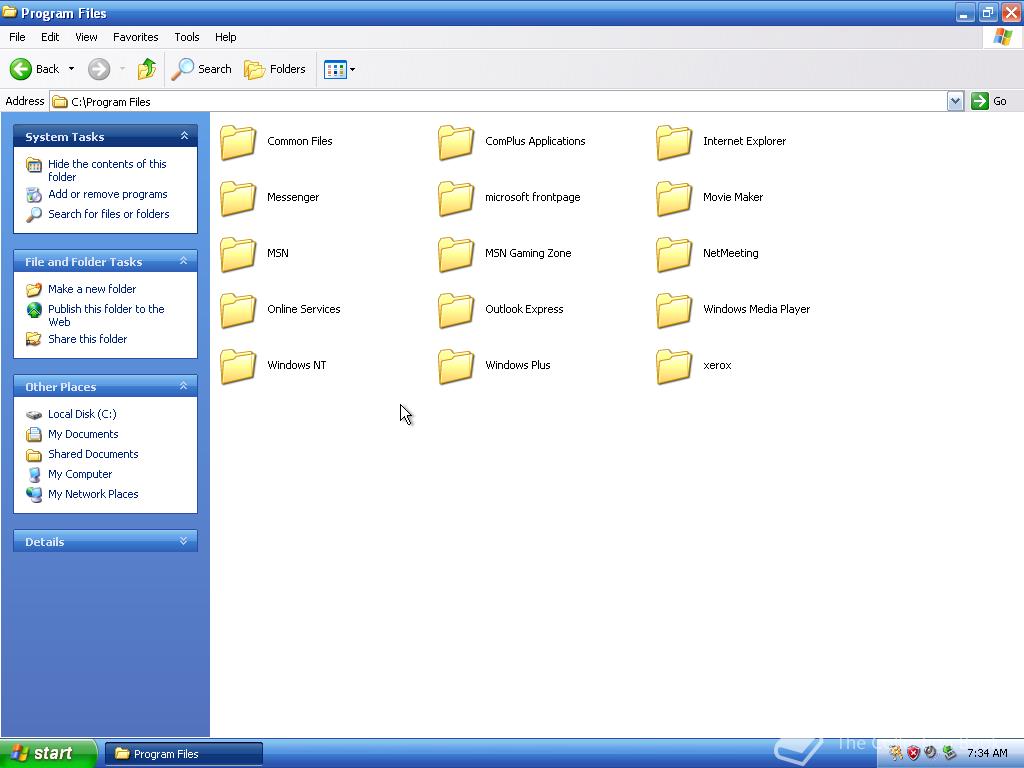This screenshot has width=1024, height=768.
Task: Open My Documents from Other Places
Action: tap(83, 434)
